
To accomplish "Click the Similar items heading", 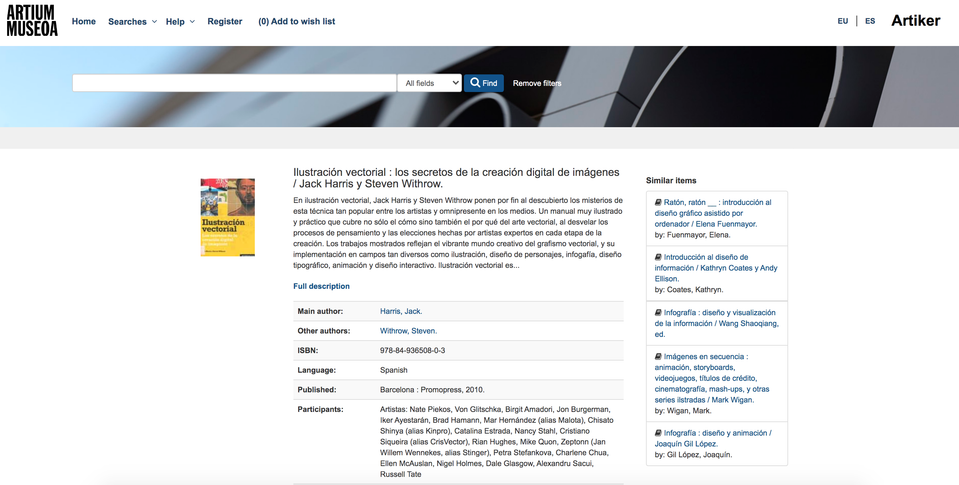I will pos(671,180).
